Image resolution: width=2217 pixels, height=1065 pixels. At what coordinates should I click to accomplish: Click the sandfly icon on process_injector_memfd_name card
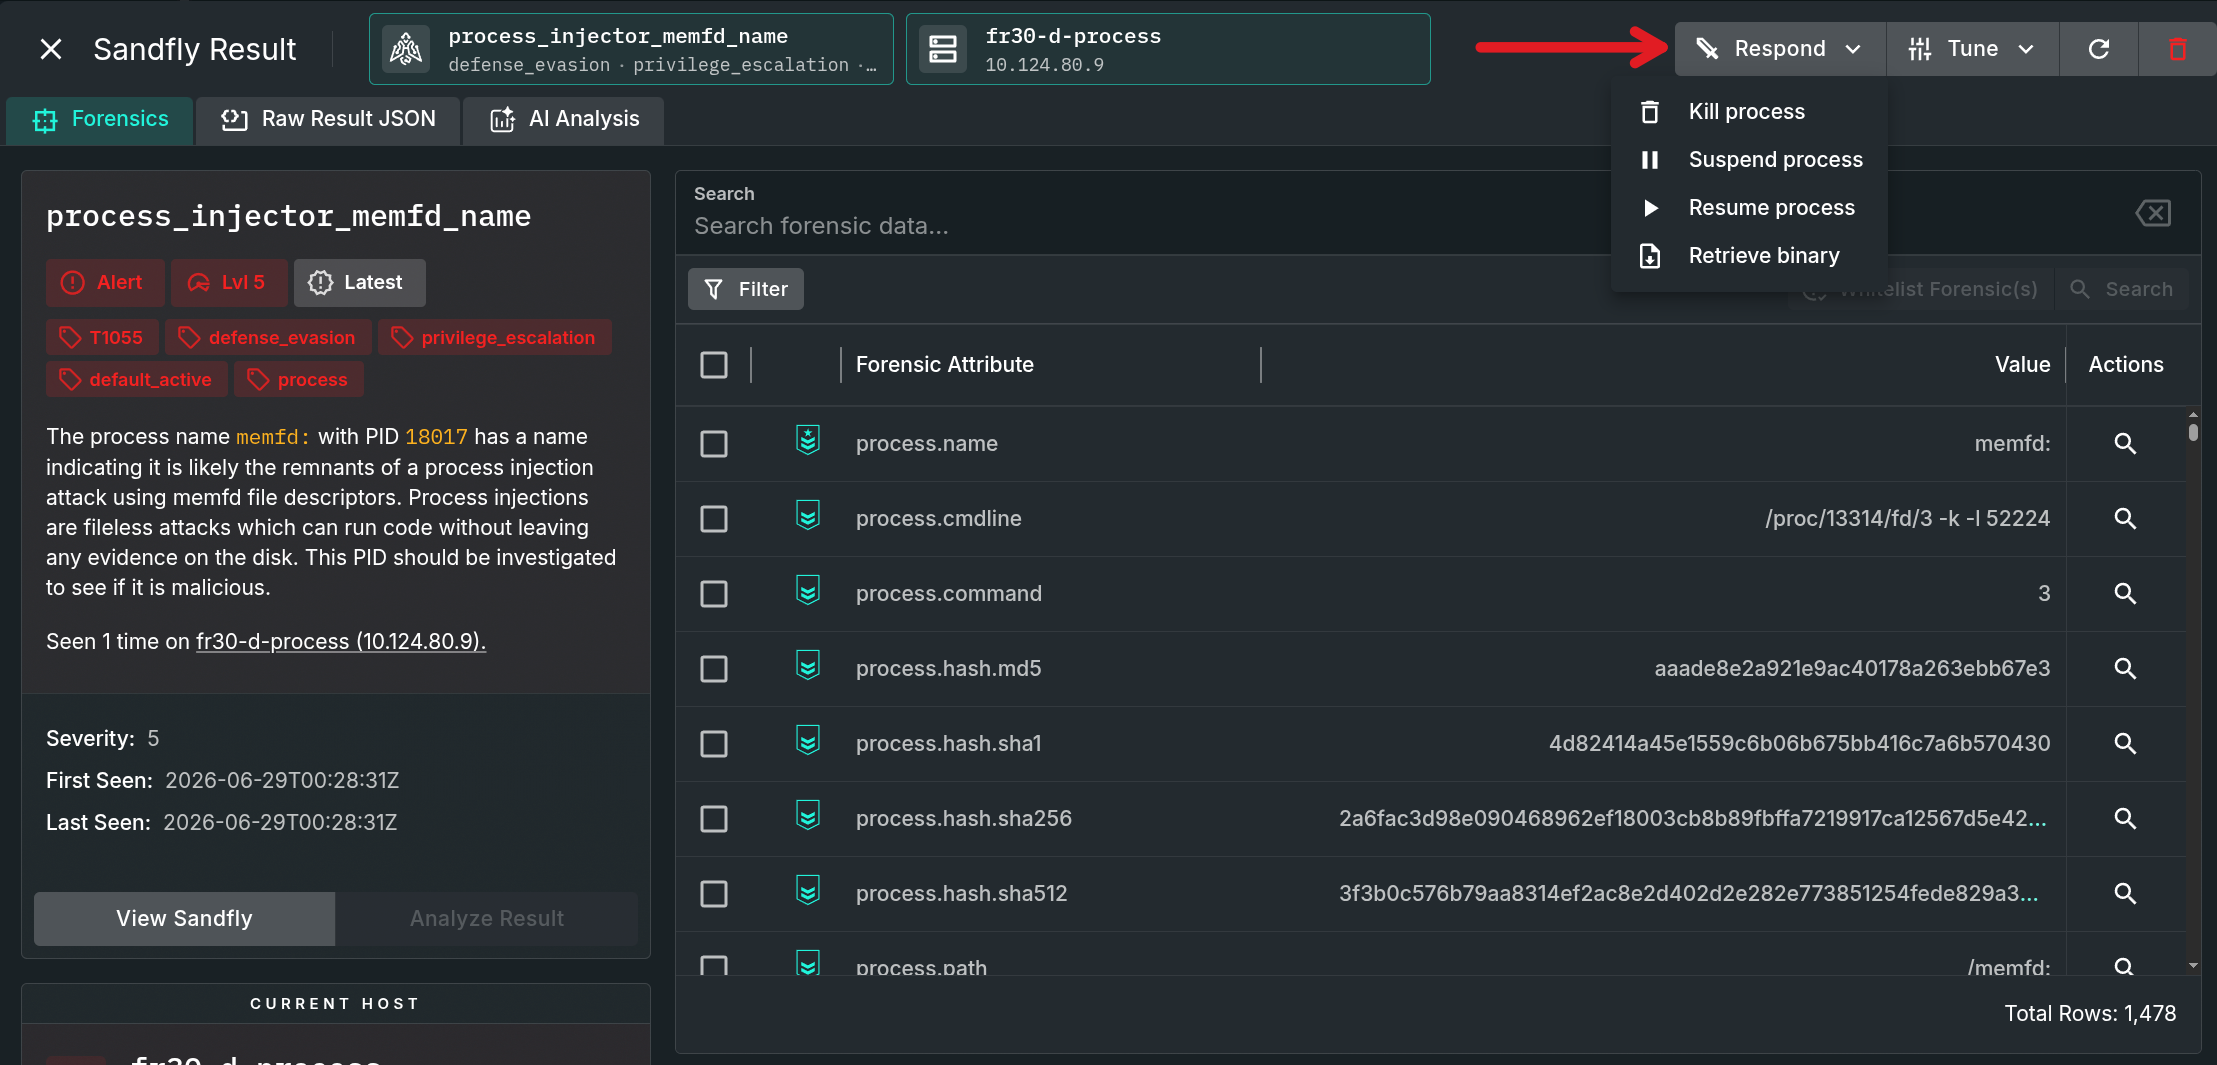(406, 49)
